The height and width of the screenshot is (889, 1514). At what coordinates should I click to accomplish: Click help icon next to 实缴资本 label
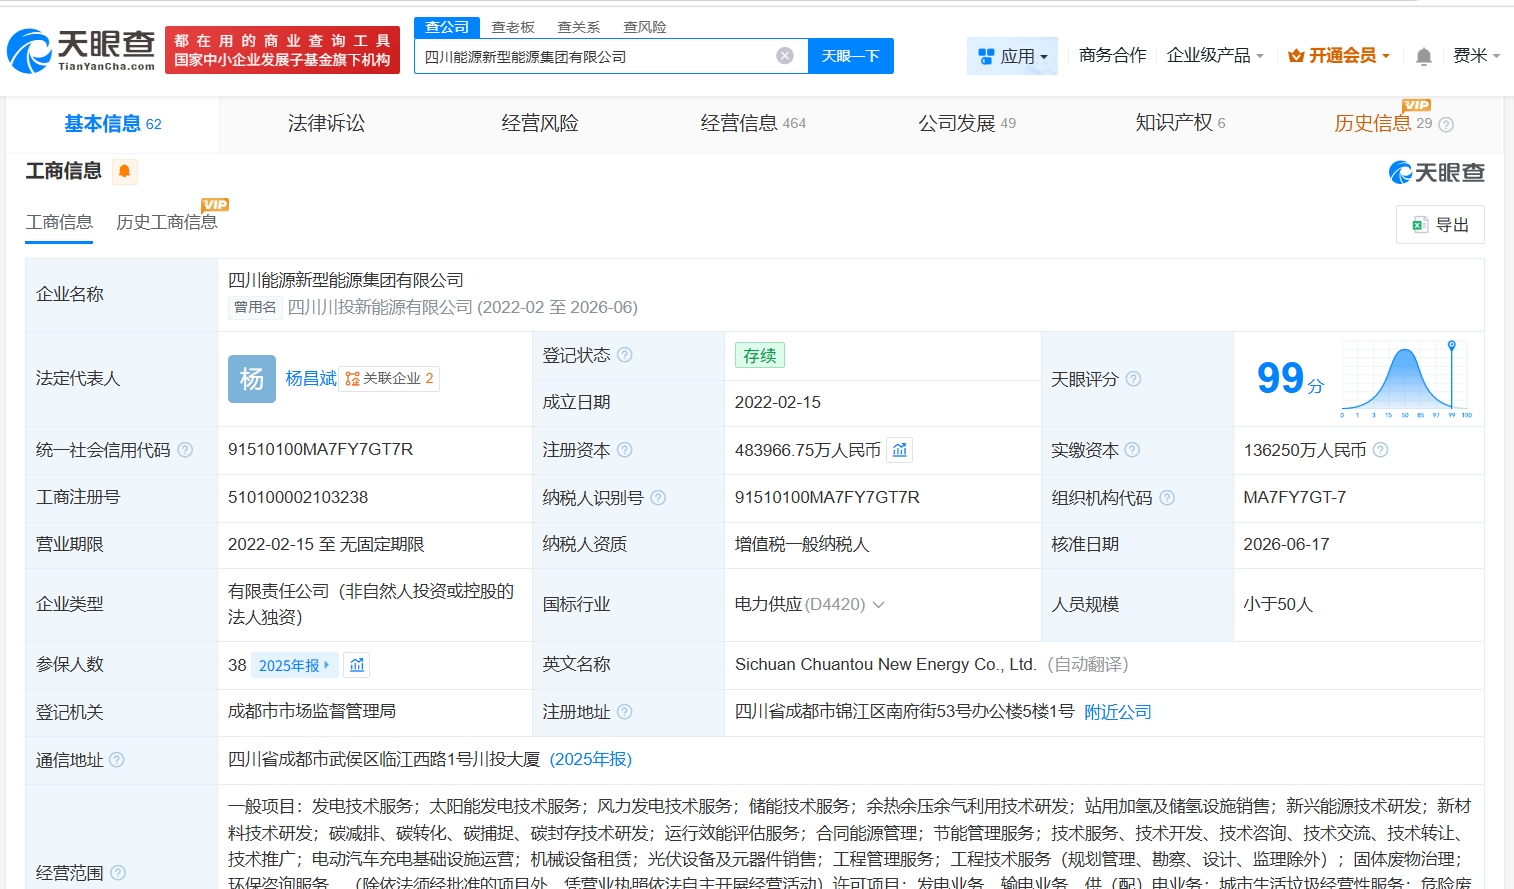(1133, 450)
